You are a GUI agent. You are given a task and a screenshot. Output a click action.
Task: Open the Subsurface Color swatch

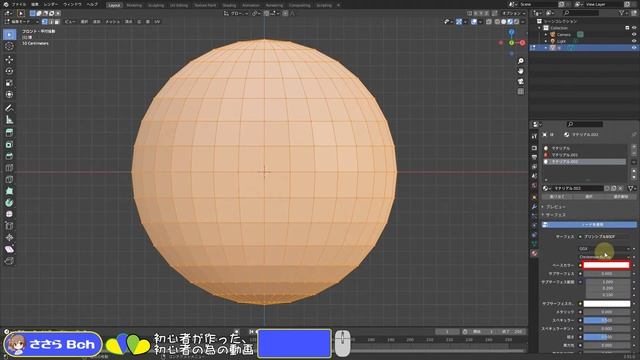coord(607,304)
